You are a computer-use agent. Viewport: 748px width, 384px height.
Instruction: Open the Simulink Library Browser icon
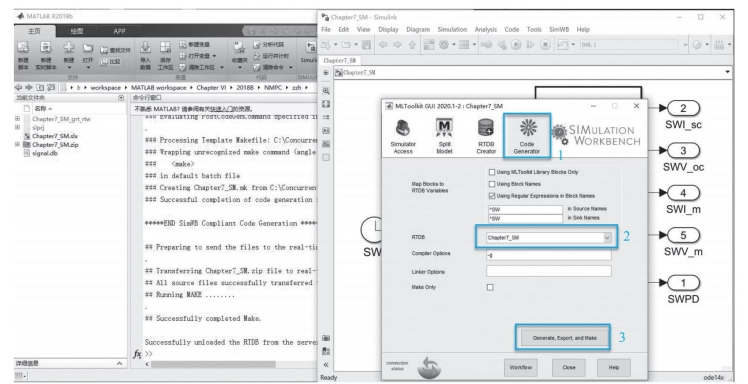428,45
